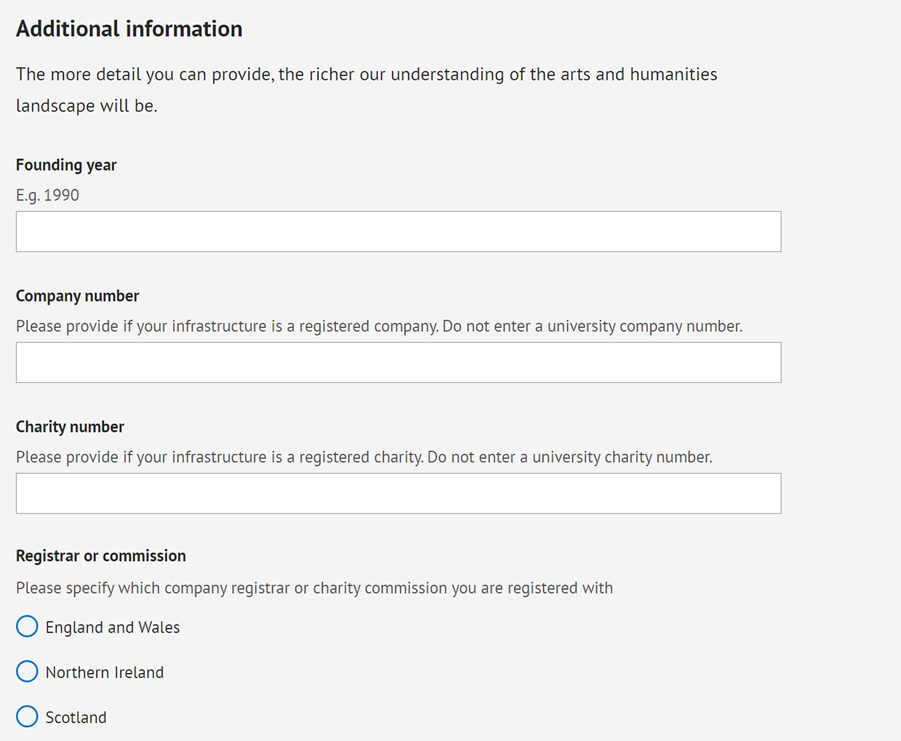This screenshot has height=741, width=901.
Task: Select the Scotland radio button
Action: tap(27, 717)
